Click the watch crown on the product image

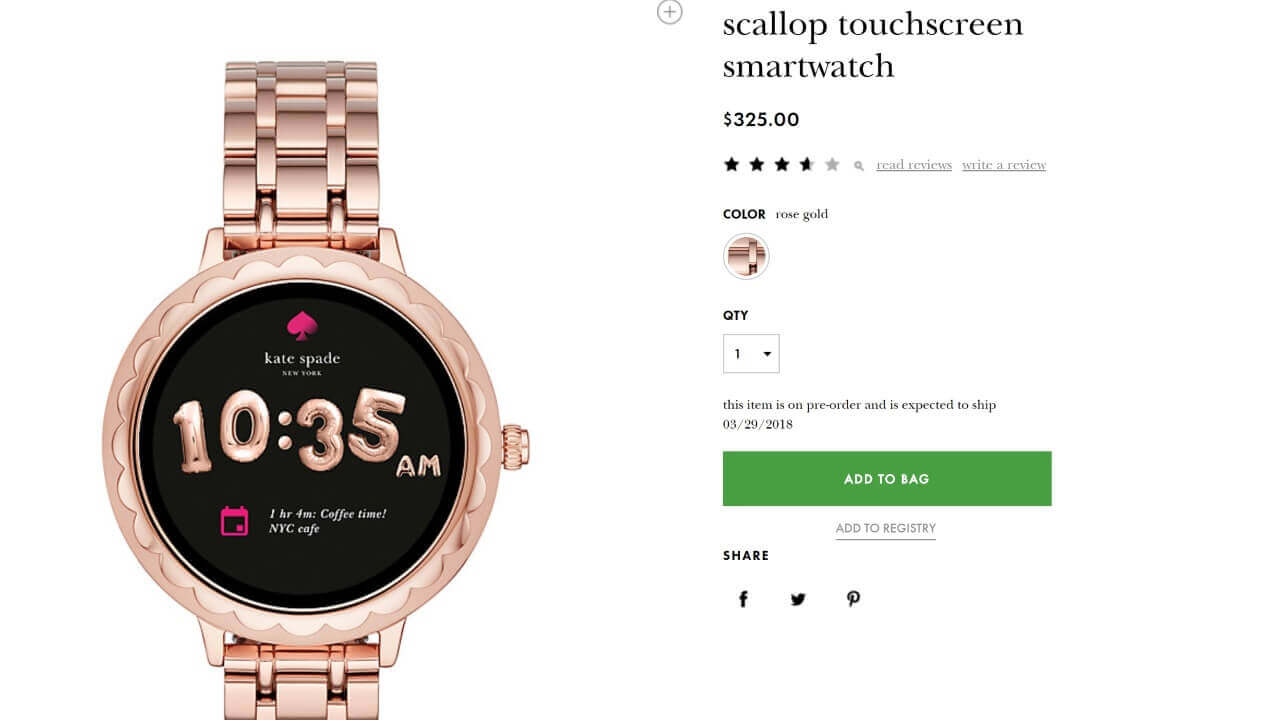[x=515, y=446]
